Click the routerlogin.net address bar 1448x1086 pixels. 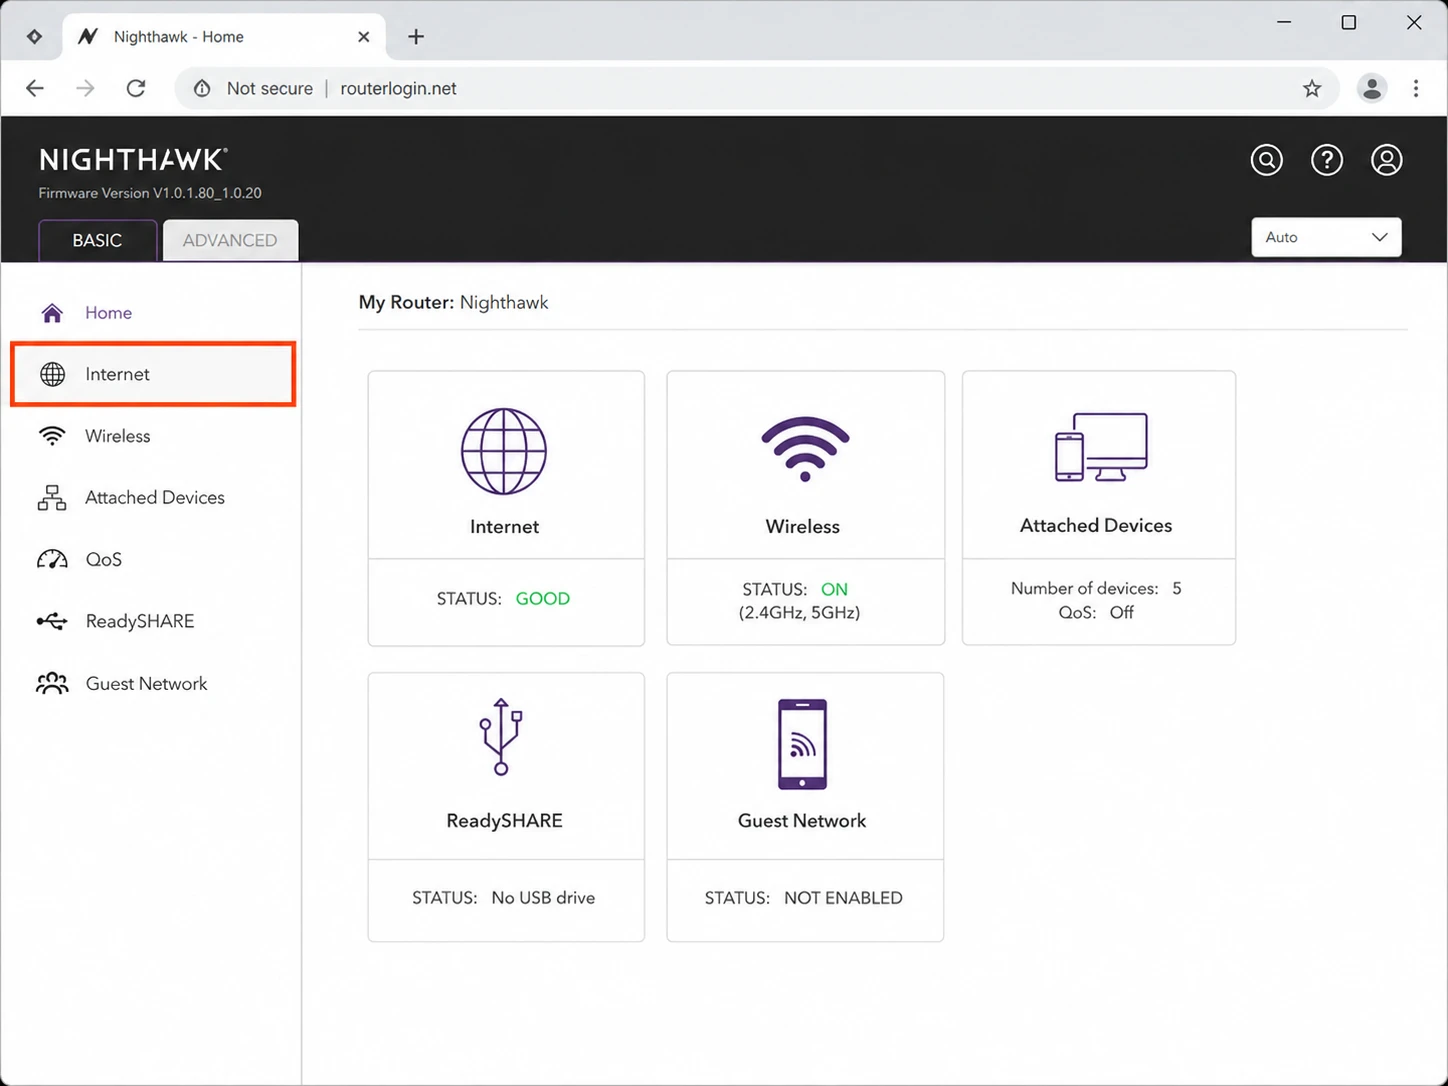coord(756,88)
